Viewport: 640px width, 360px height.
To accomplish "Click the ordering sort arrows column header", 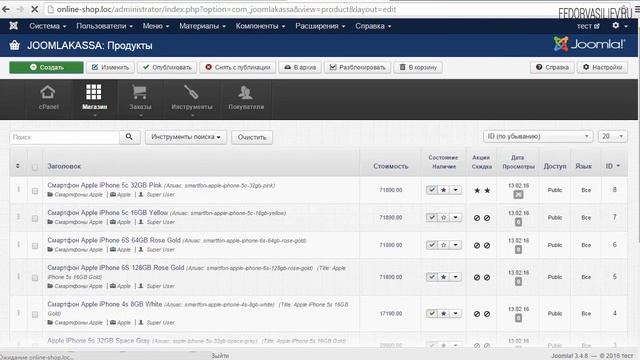I will pyautogui.click(x=18, y=166).
